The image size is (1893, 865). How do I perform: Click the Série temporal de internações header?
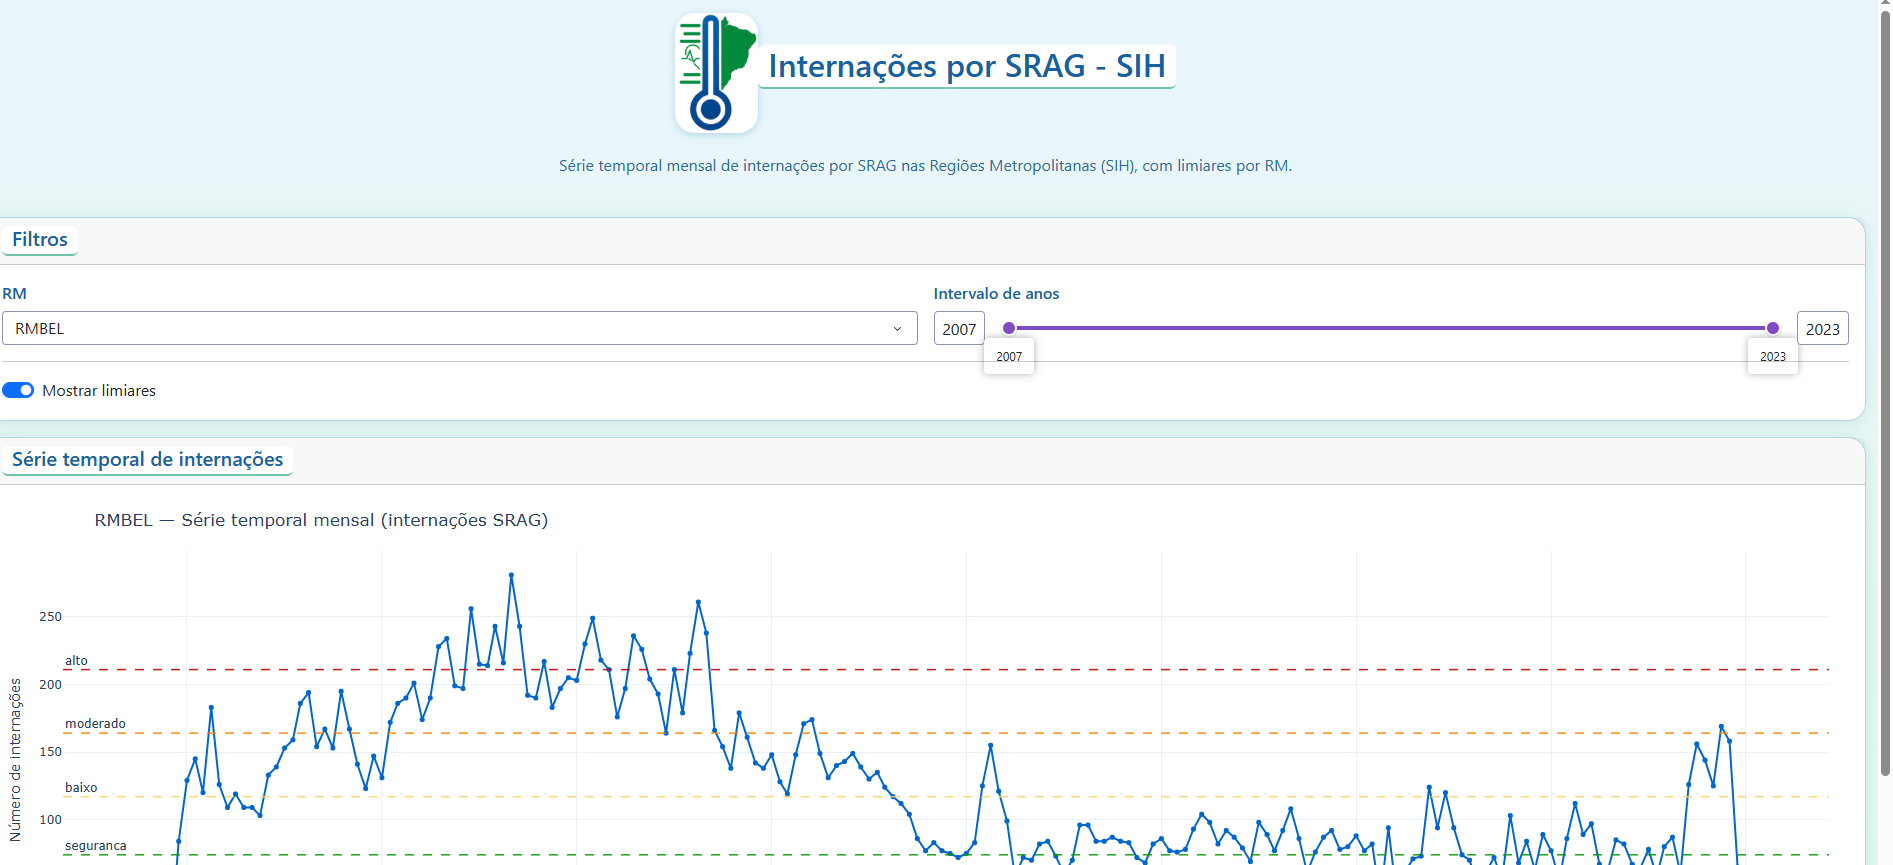[x=148, y=460]
